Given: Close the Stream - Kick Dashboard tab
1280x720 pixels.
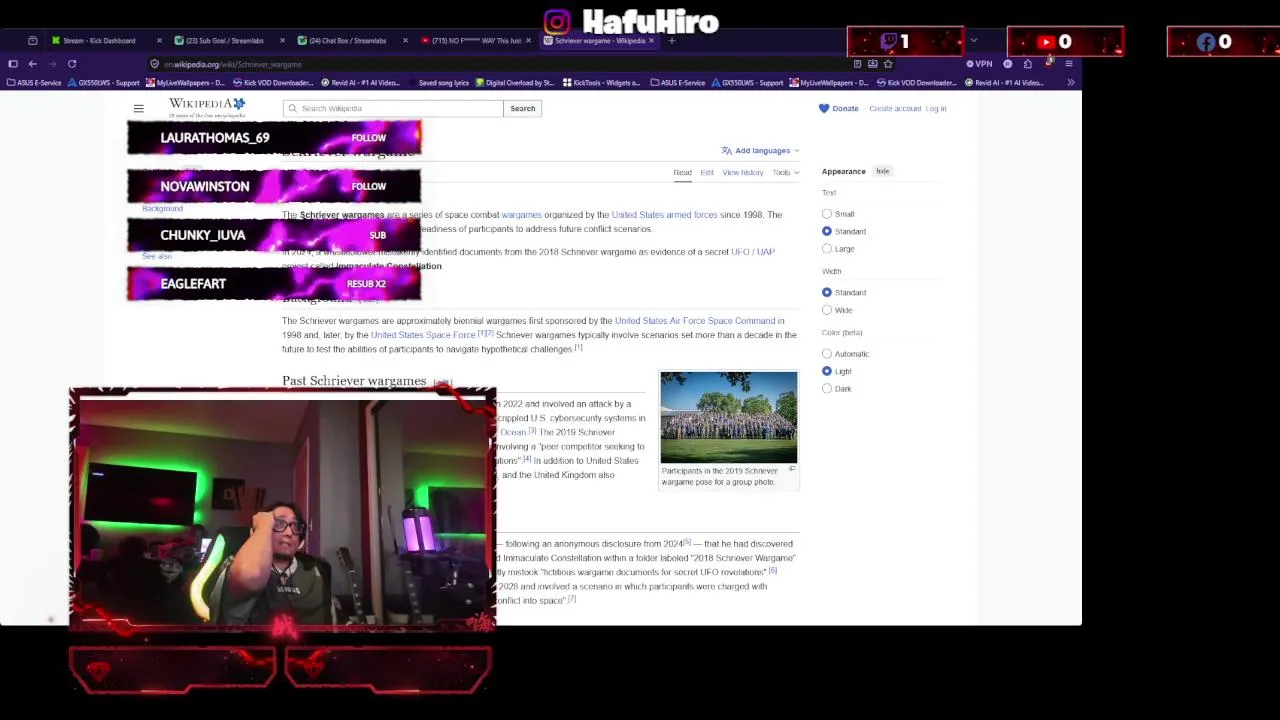Looking at the screenshot, I should [x=159, y=41].
